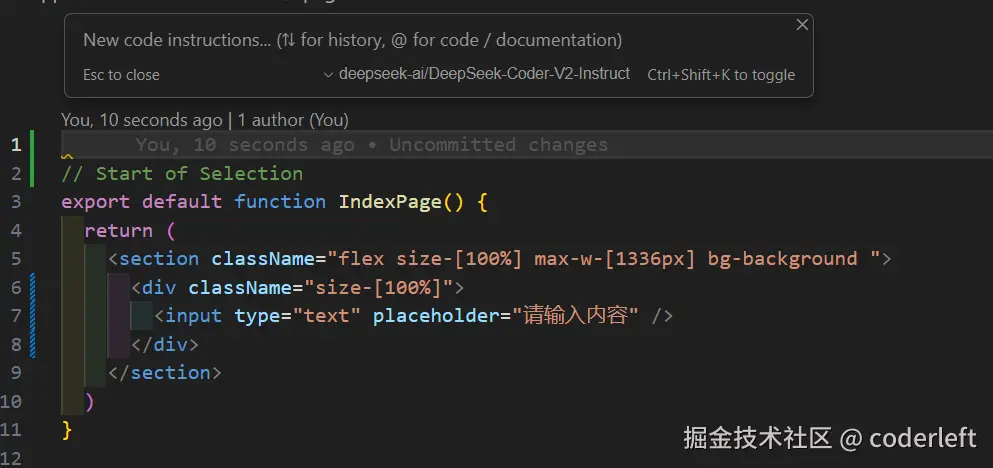Close the code instructions popup

point(802,25)
